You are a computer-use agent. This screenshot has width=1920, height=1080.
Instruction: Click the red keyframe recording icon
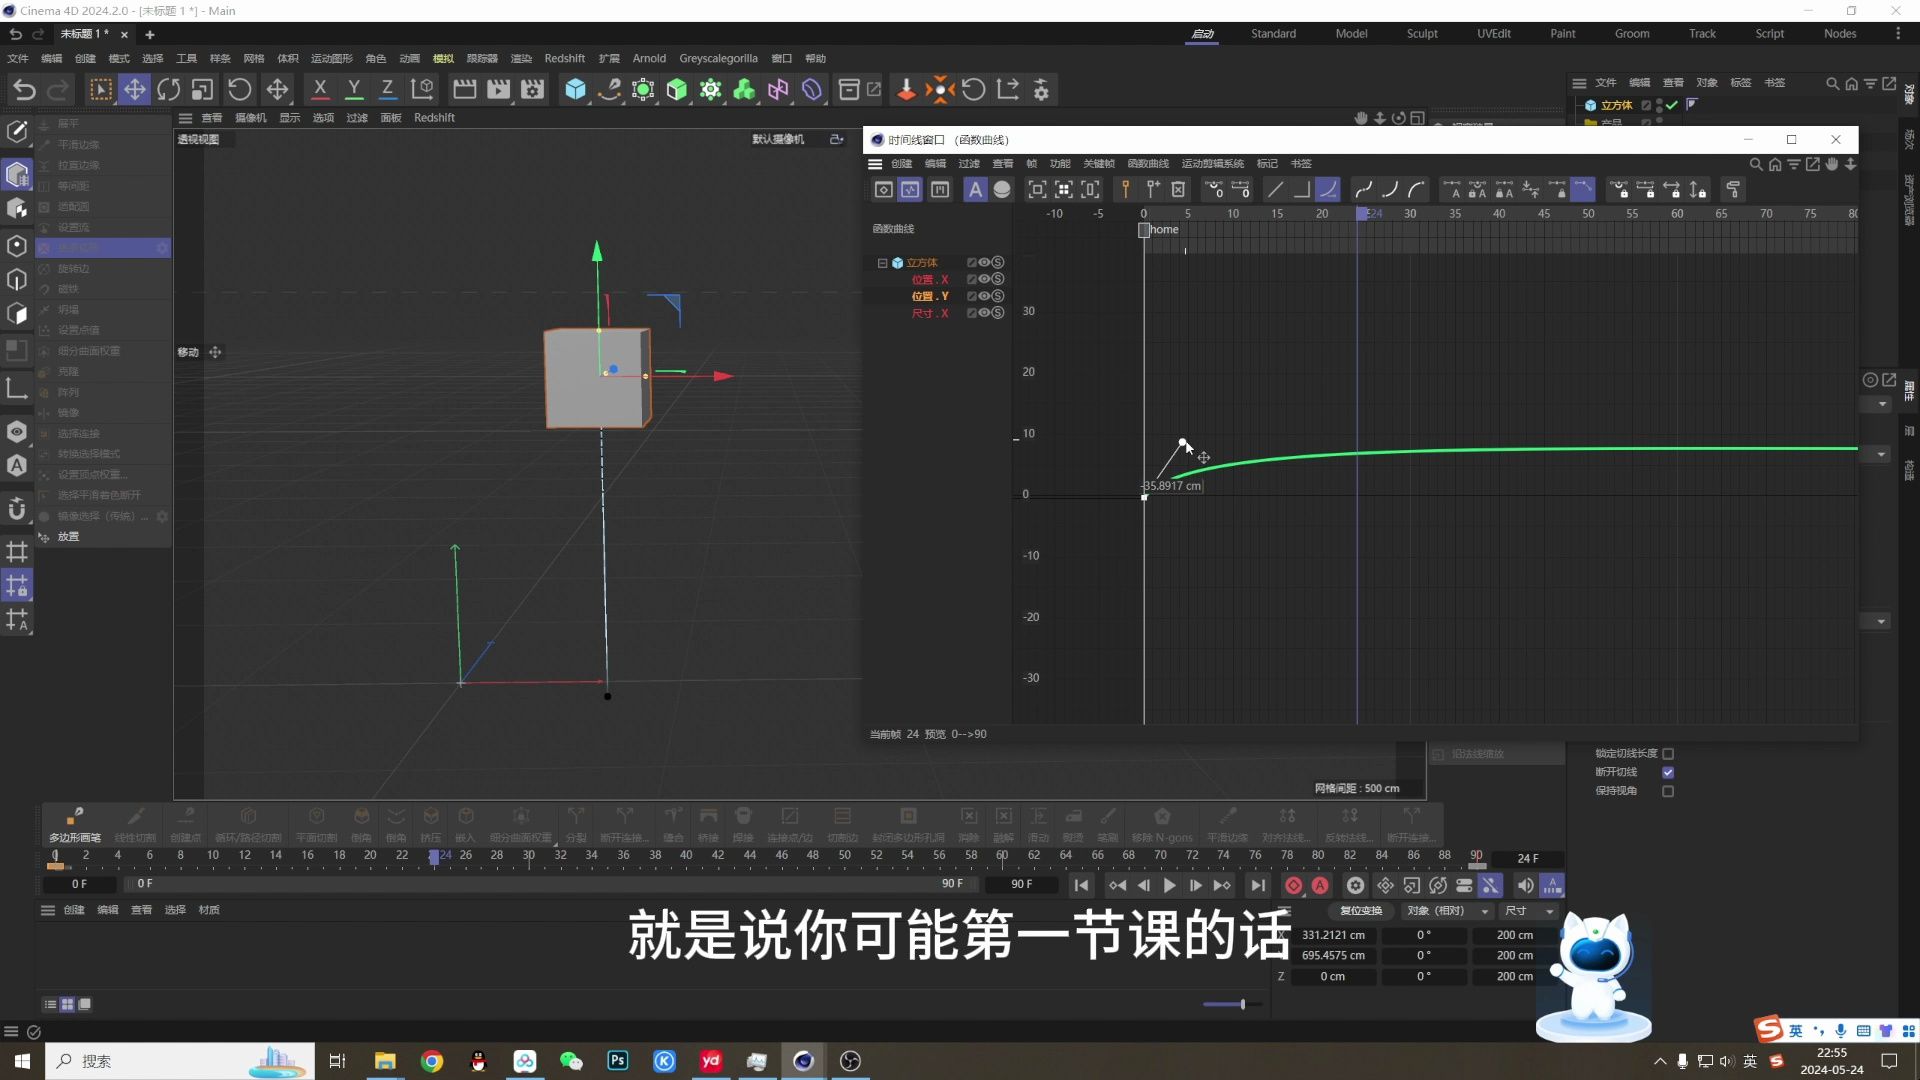tap(1293, 885)
